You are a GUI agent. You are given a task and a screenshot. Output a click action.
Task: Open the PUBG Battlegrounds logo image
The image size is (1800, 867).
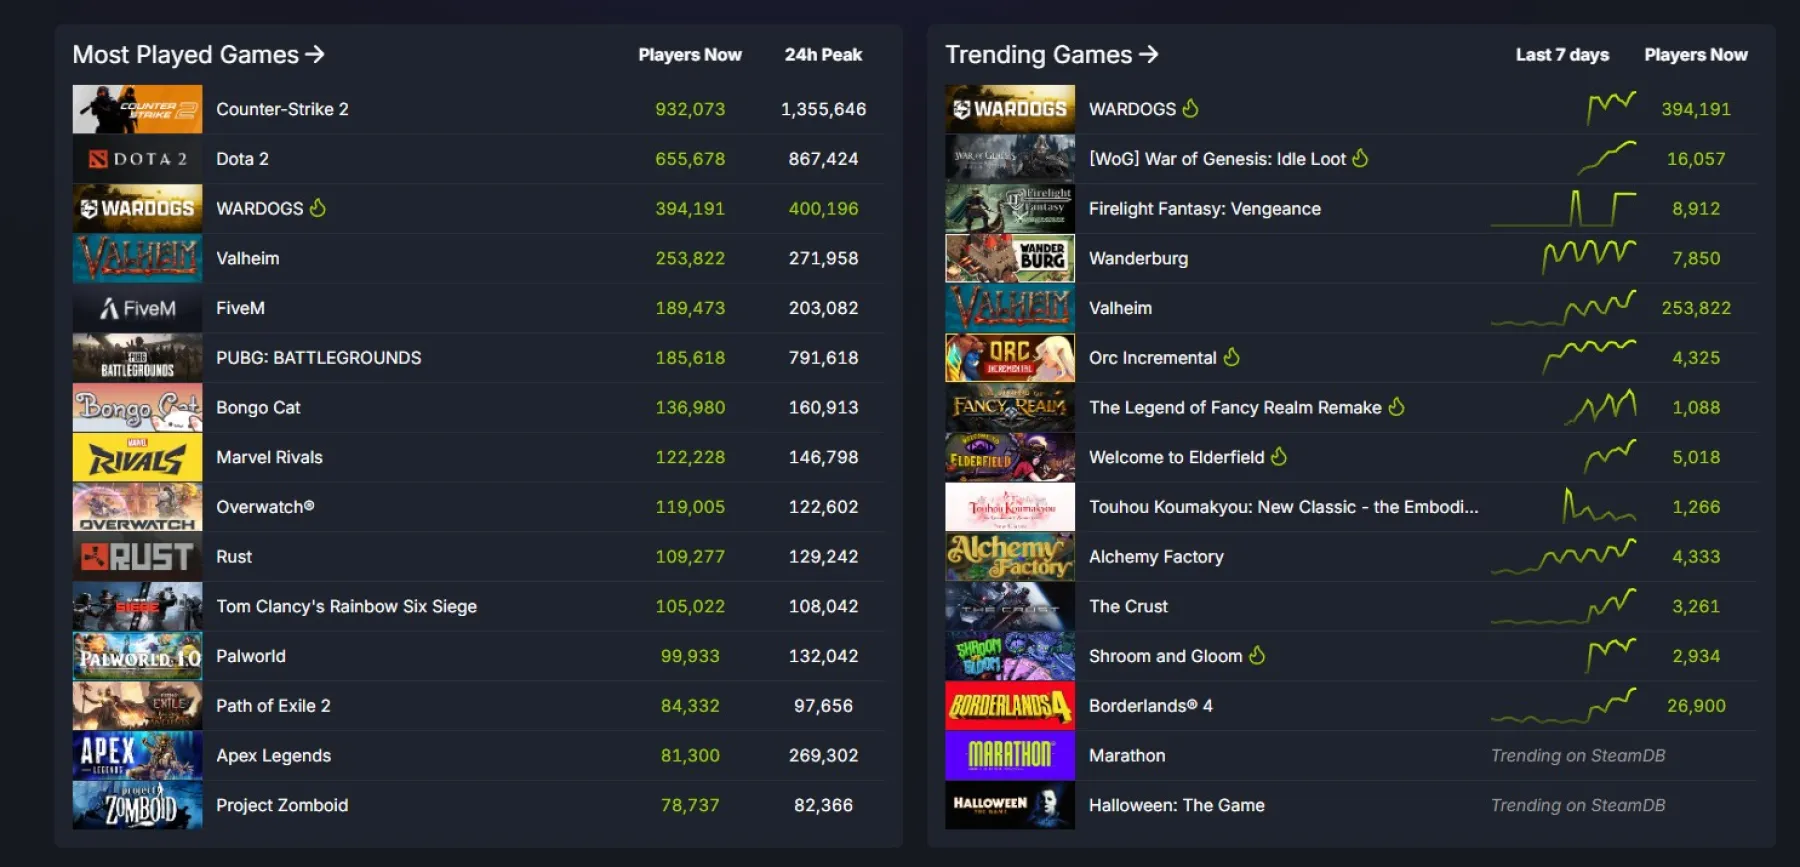[137, 358]
